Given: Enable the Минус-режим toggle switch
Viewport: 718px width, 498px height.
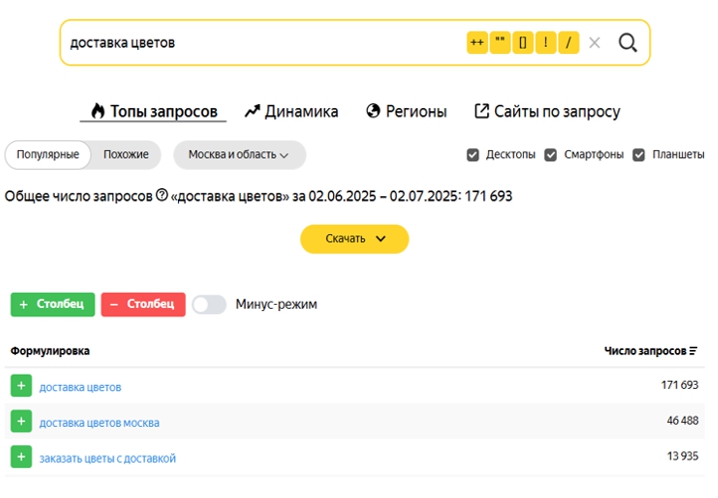Looking at the screenshot, I should coord(209,304).
